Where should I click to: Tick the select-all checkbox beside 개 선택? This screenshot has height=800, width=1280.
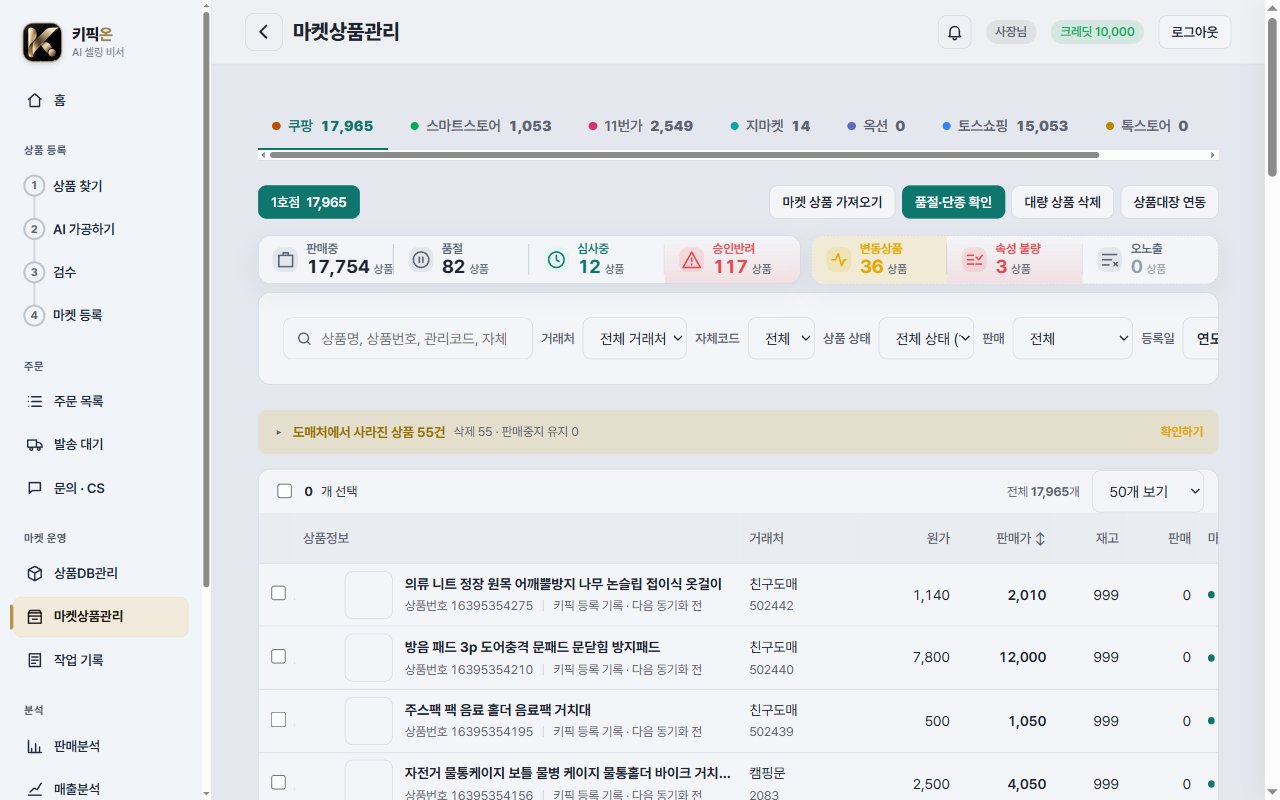tap(284, 491)
